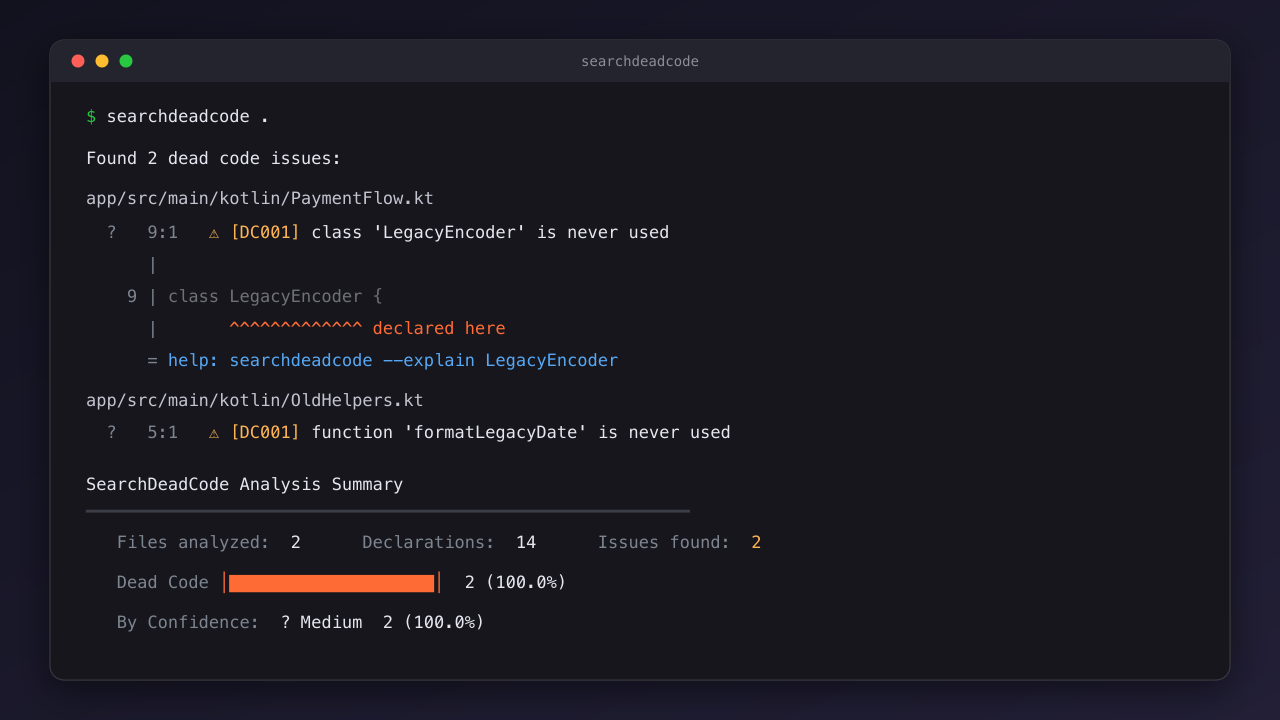Click '2 (100.0%)' beside Dead Code bar
This screenshot has width=1280, height=720.
pos(516,582)
